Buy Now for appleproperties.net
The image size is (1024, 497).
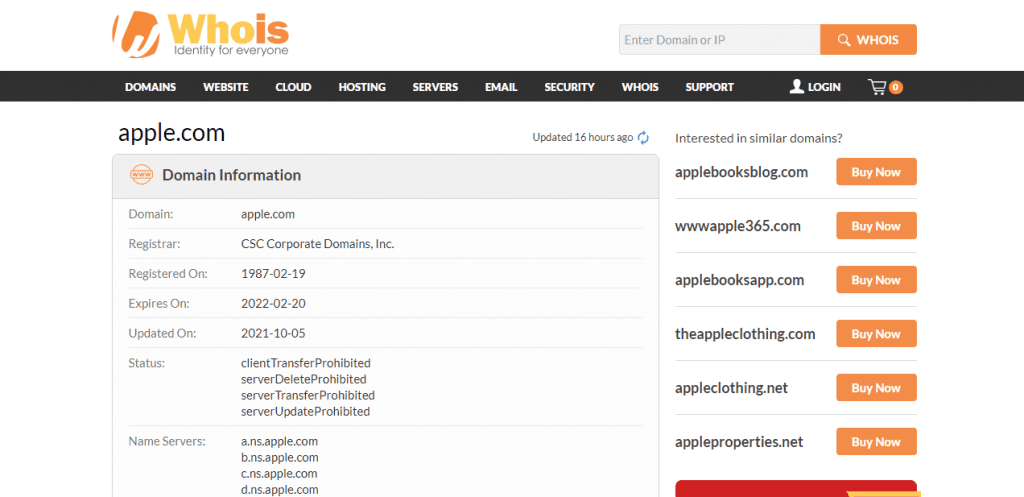point(876,442)
